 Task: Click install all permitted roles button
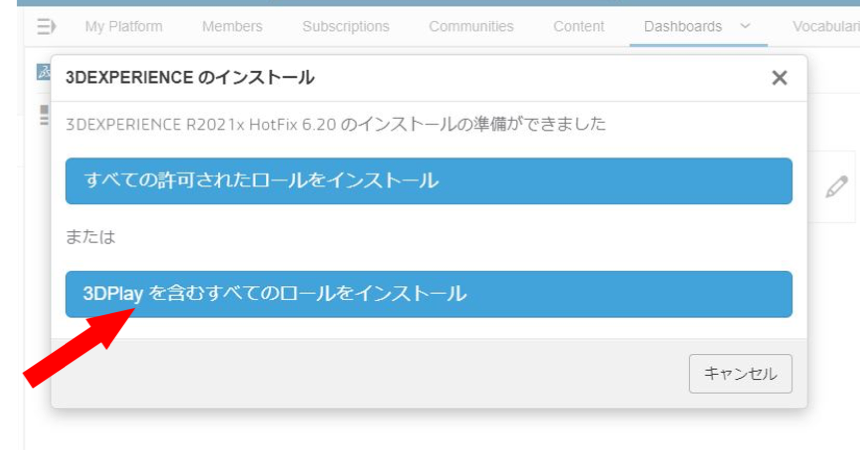[x=428, y=181]
